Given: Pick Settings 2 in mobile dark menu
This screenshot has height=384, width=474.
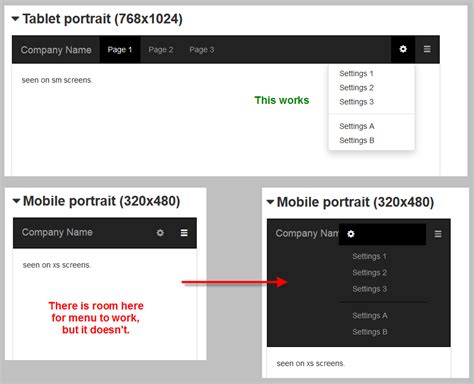Looking at the screenshot, I should coord(369,273).
